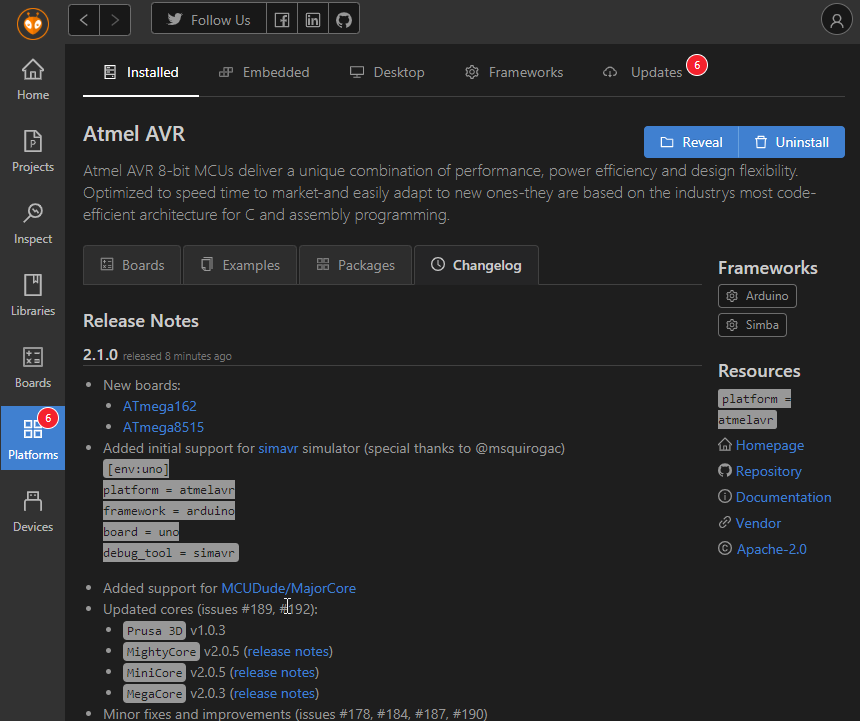The width and height of the screenshot is (860, 721).
Task: Follow the simavr link
Action: (x=278, y=449)
